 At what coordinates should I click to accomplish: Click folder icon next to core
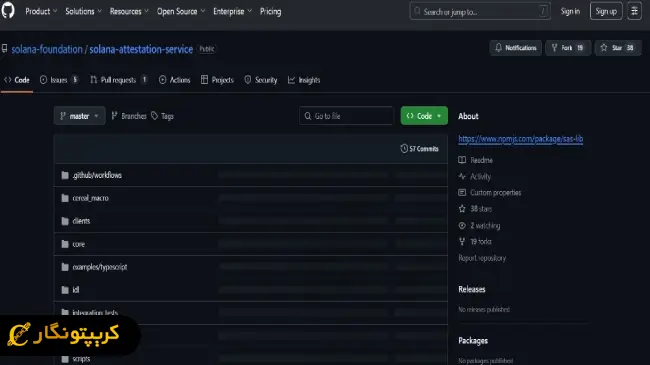(x=65, y=244)
